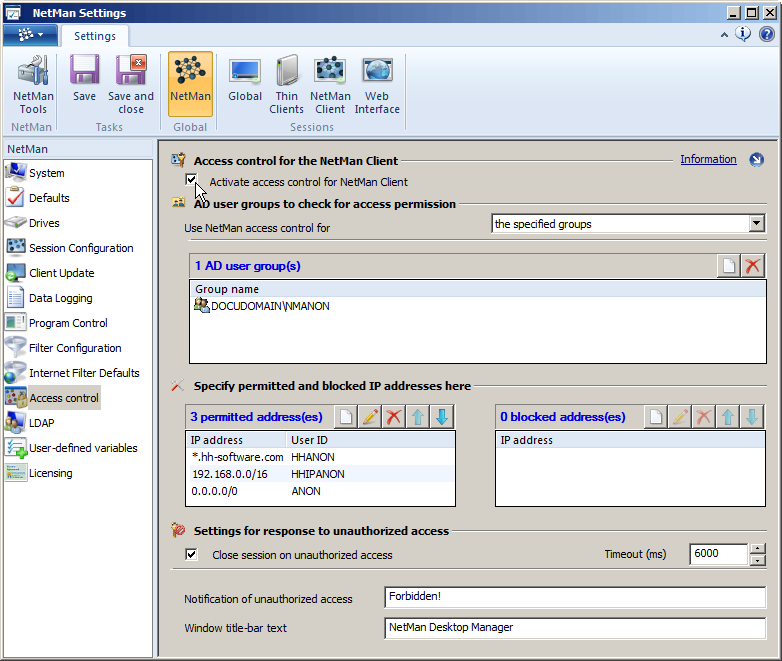Image resolution: width=782 pixels, height=661 pixels.
Task: Select the NetMan global settings icon
Action: 190,84
